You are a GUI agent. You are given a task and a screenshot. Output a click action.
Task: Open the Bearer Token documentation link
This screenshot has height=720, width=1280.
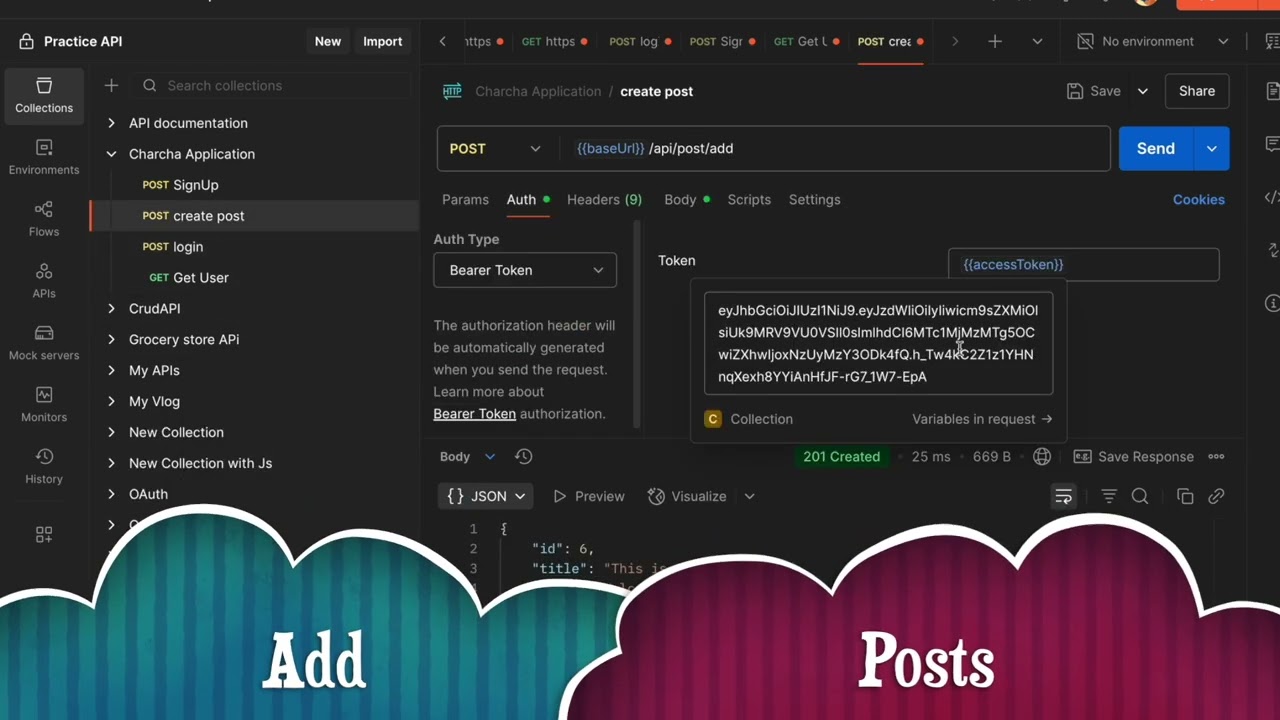(474, 414)
